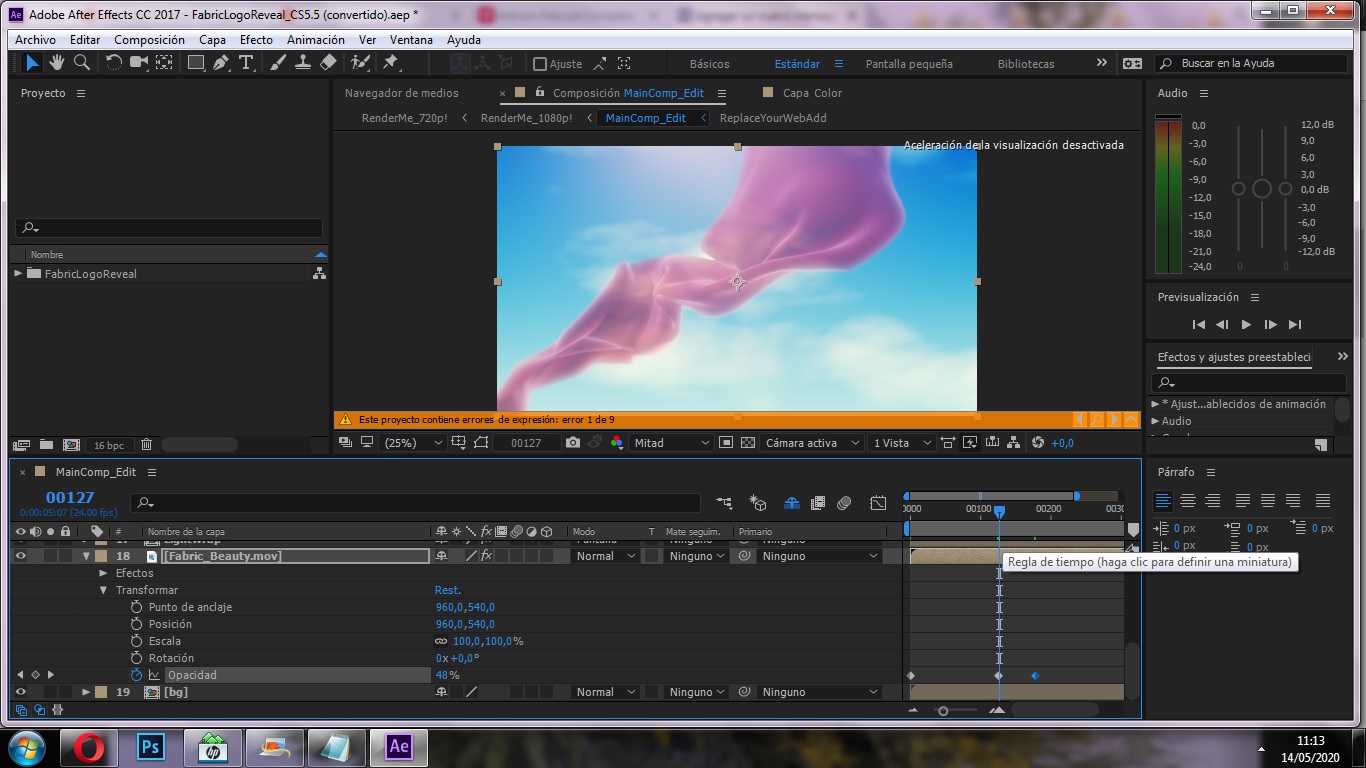
Task: Enable the Posición stopwatch
Action: pos(136,624)
